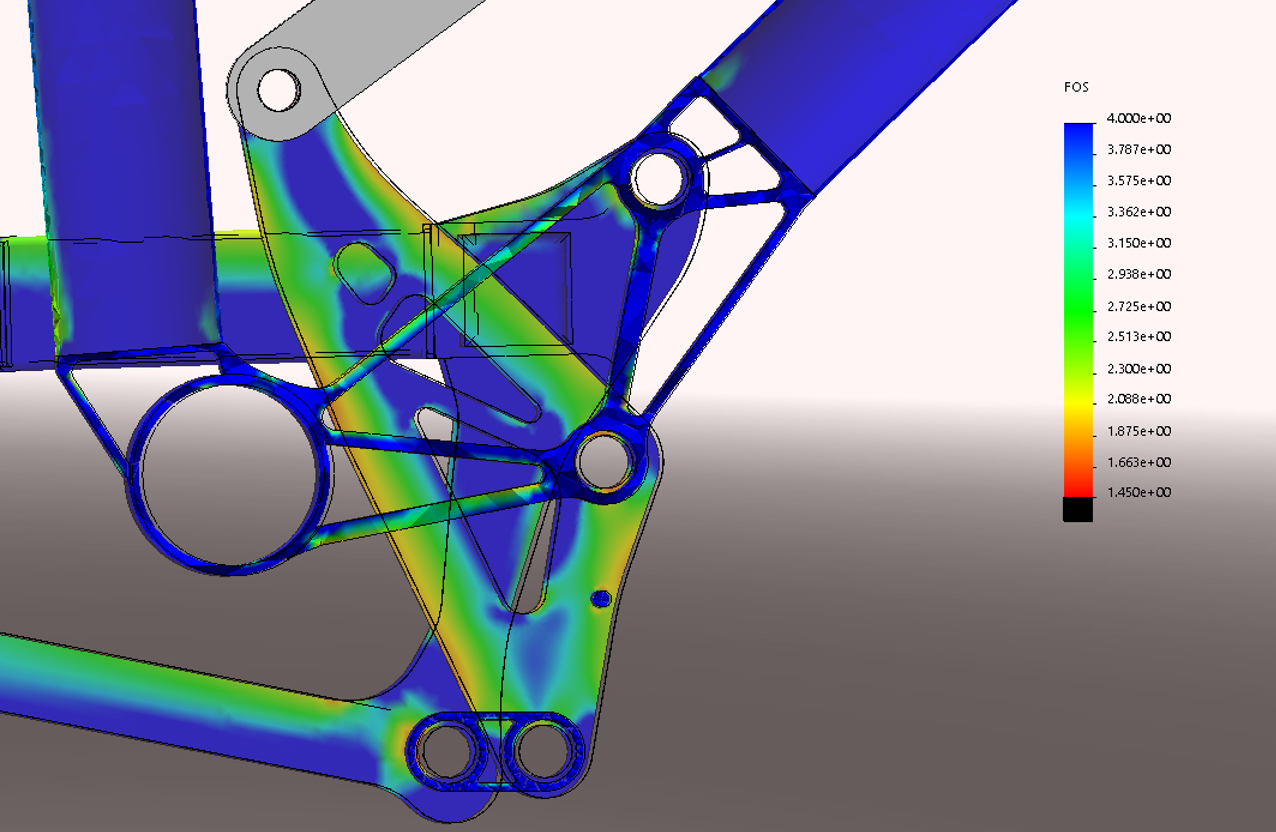Pick the upper pivot hole near the gusset
Screen dimensions: 1276x832
[x=660, y=177]
